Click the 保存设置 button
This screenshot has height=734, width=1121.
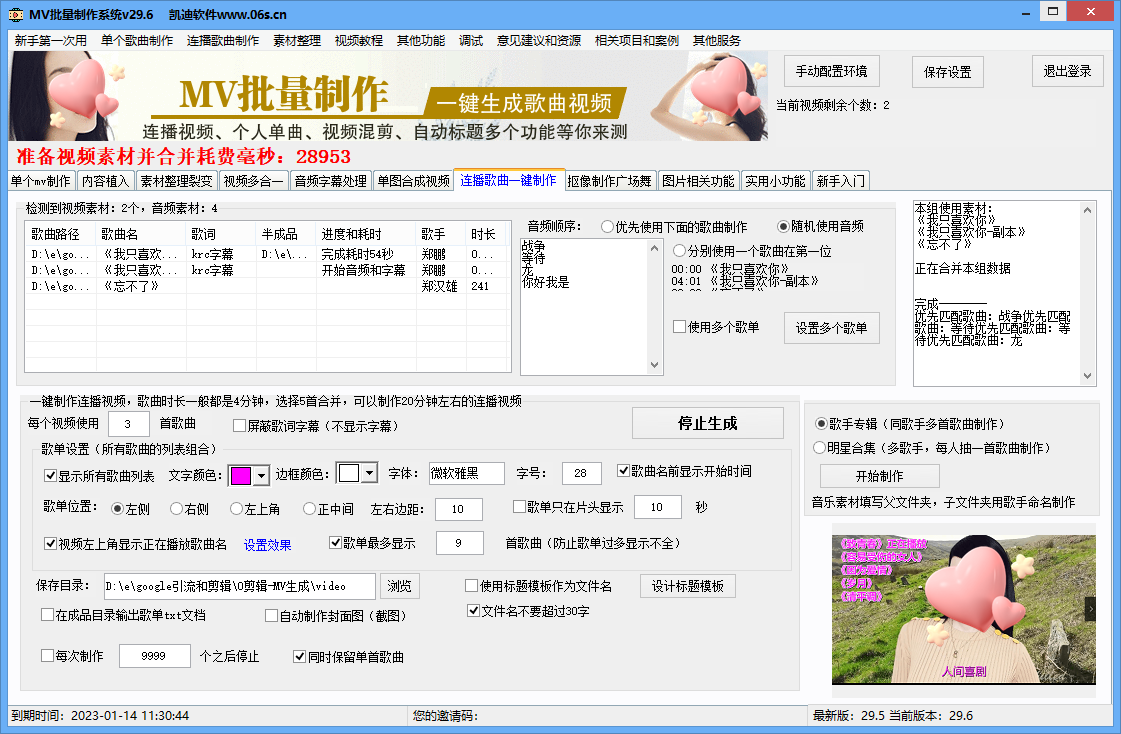tap(947, 72)
